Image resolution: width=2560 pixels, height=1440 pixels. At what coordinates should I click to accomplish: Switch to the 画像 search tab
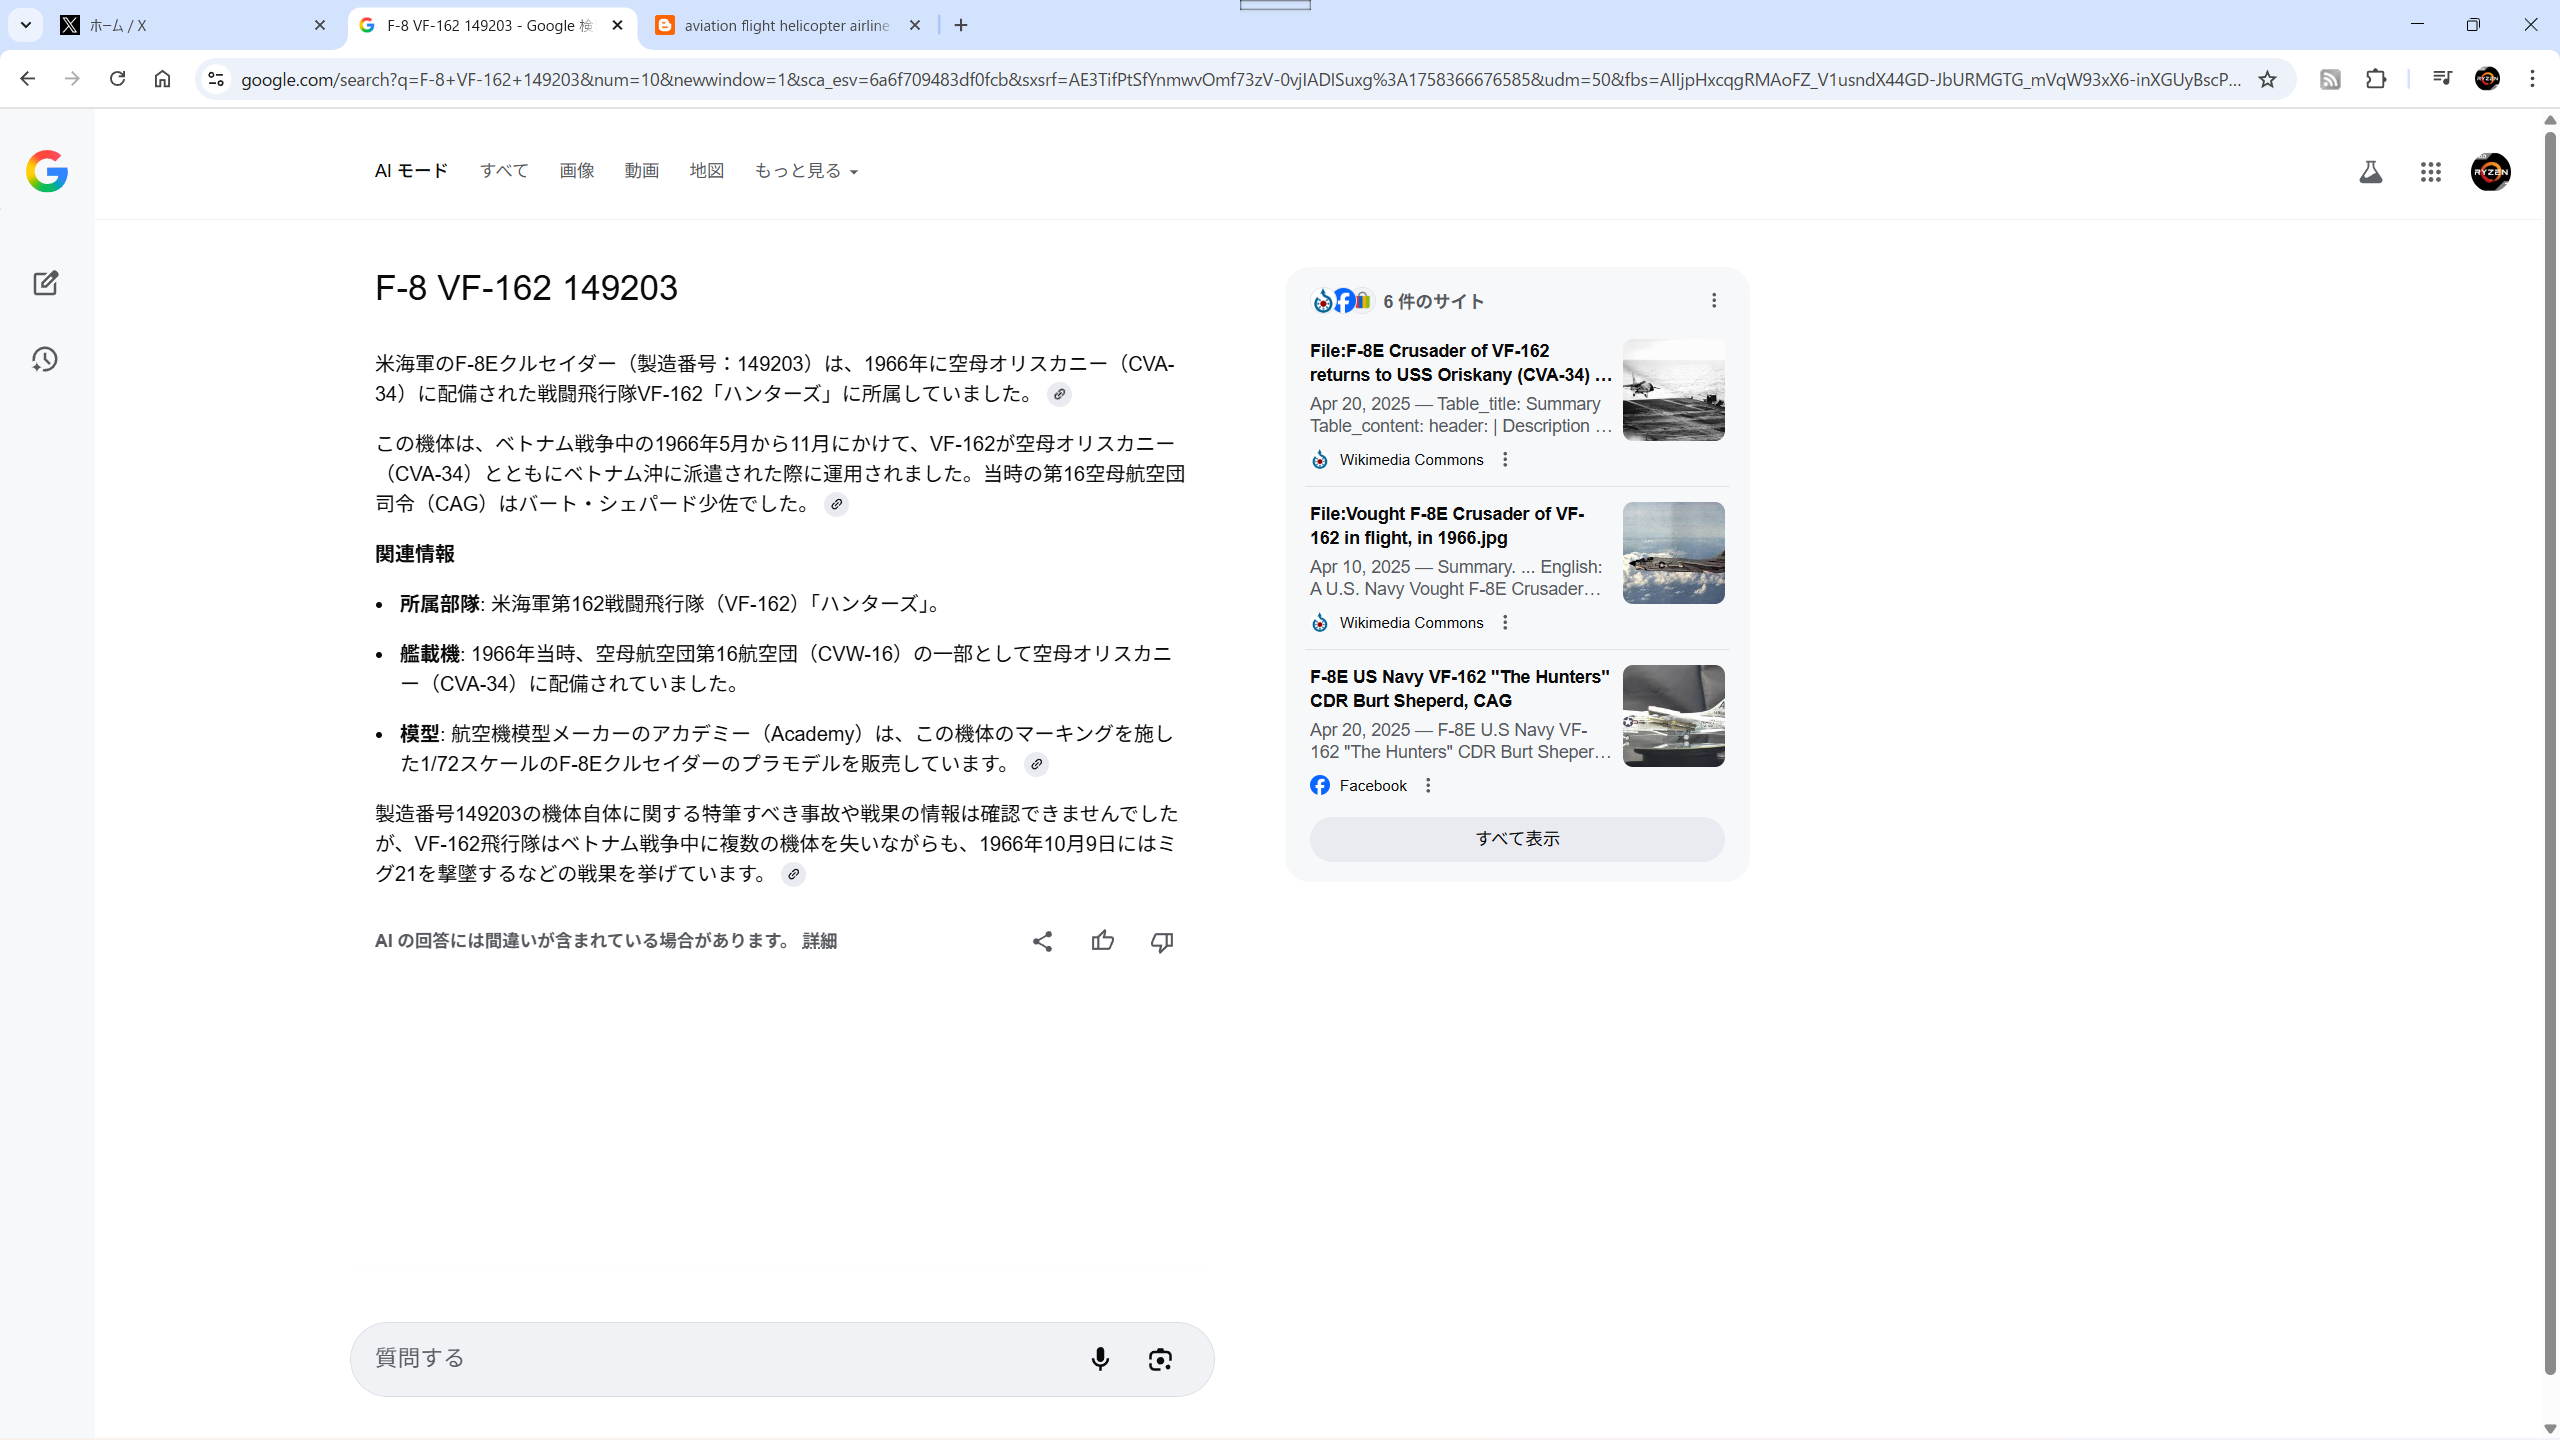[577, 171]
